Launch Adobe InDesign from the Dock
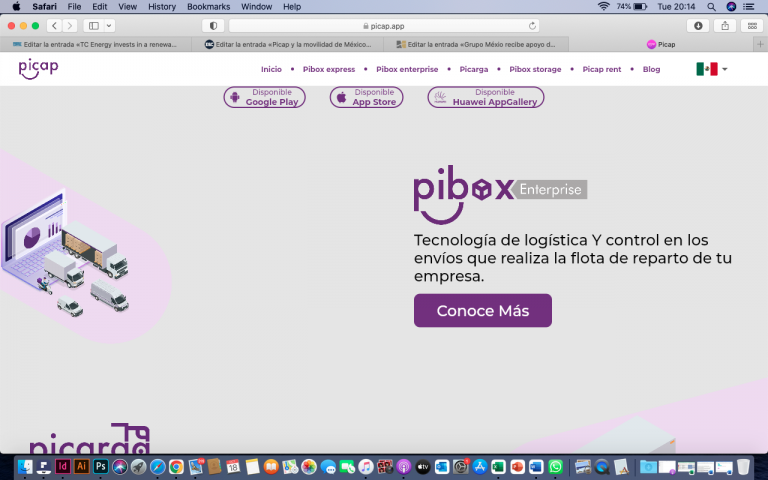The width and height of the screenshot is (768, 480). click(x=62, y=467)
